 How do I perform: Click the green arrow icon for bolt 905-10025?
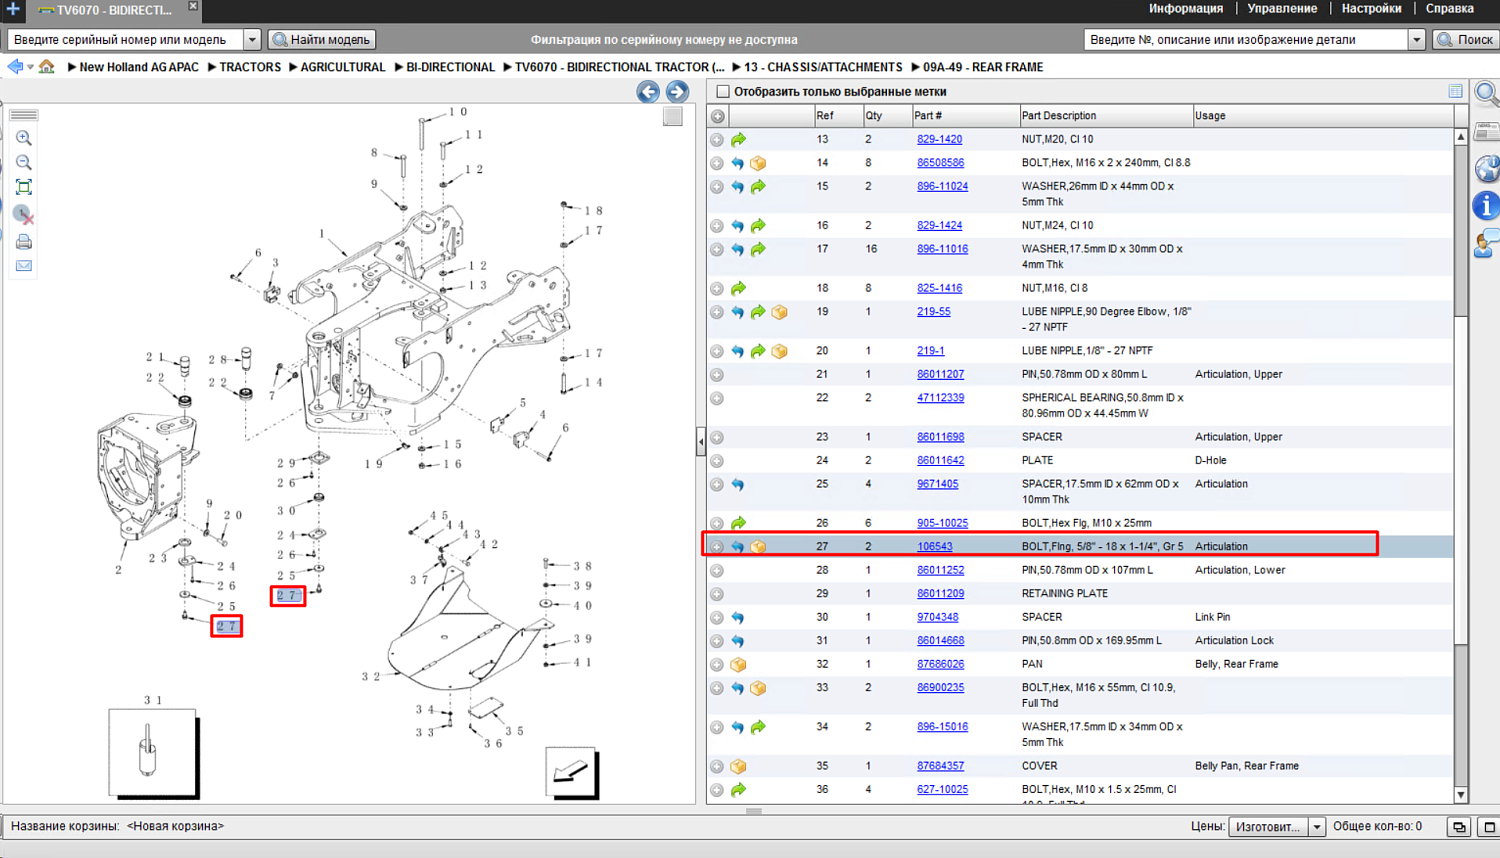click(x=738, y=523)
